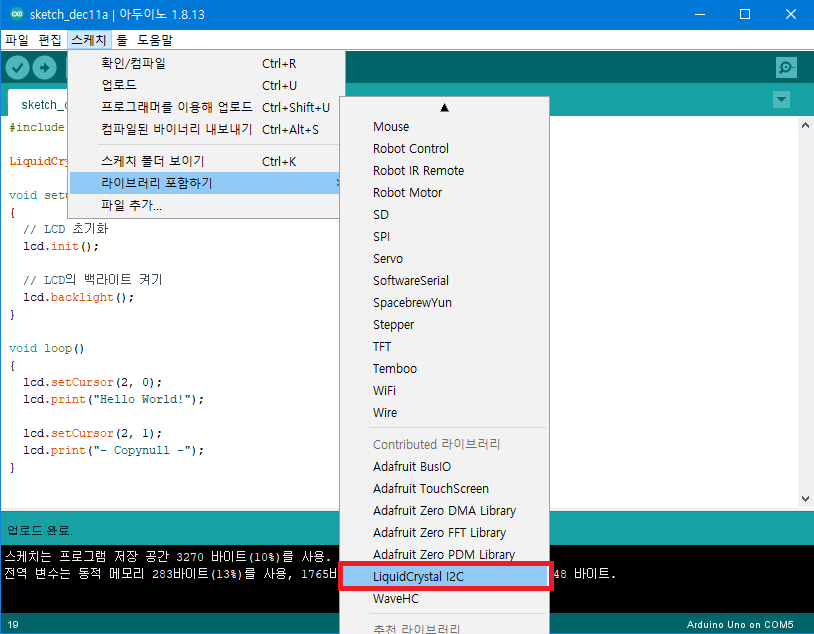Click the Upload arrow toolbar button

45,68
